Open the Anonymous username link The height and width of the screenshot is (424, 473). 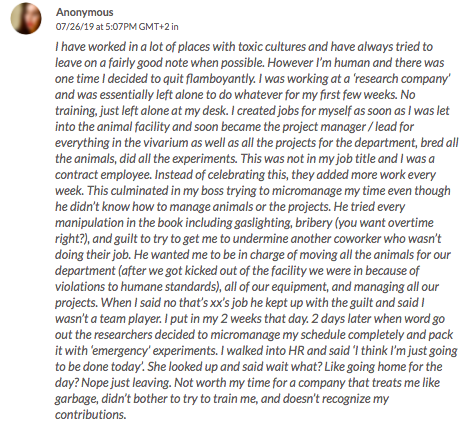85,12
